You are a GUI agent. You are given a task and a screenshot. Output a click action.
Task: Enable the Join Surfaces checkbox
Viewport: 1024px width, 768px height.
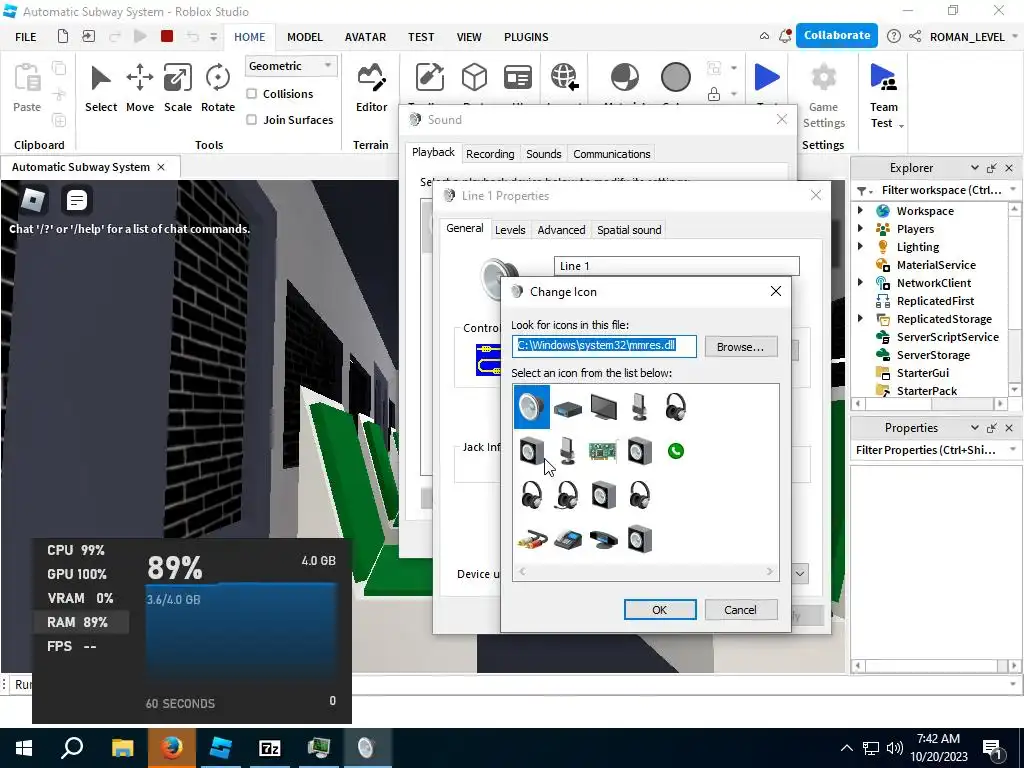pyautogui.click(x=251, y=120)
